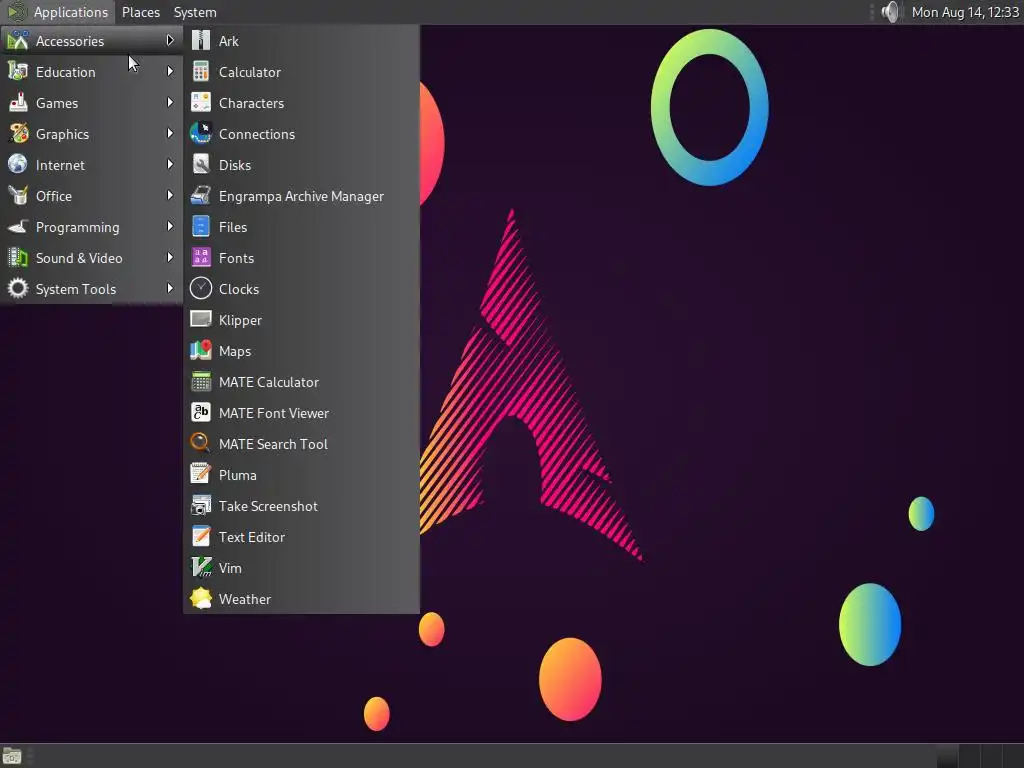
Task: Expand the Sound & Video submenu arrow
Action: [x=170, y=257]
